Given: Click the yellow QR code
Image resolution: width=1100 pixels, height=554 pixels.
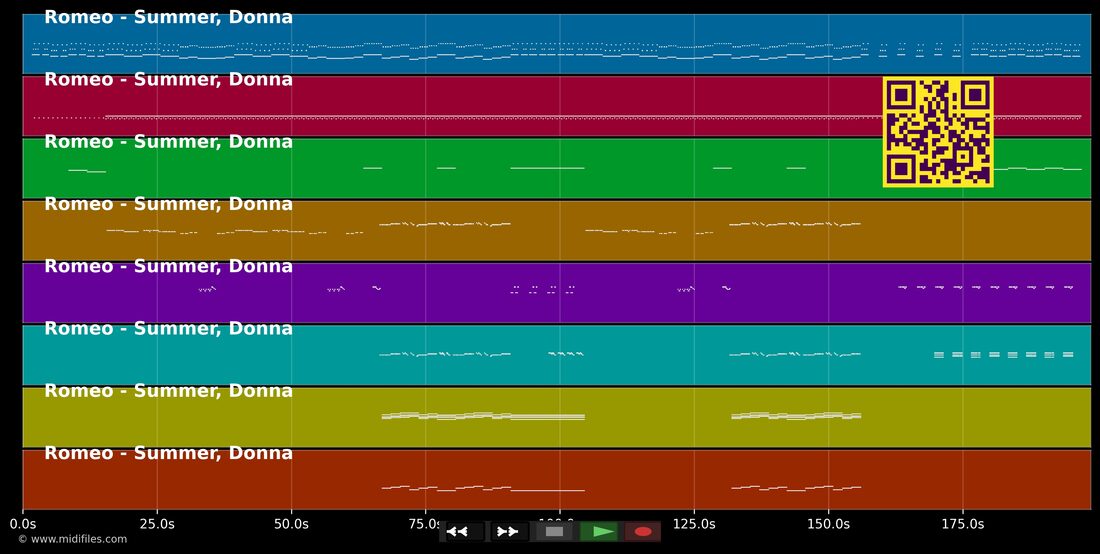Looking at the screenshot, I should 938,132.
